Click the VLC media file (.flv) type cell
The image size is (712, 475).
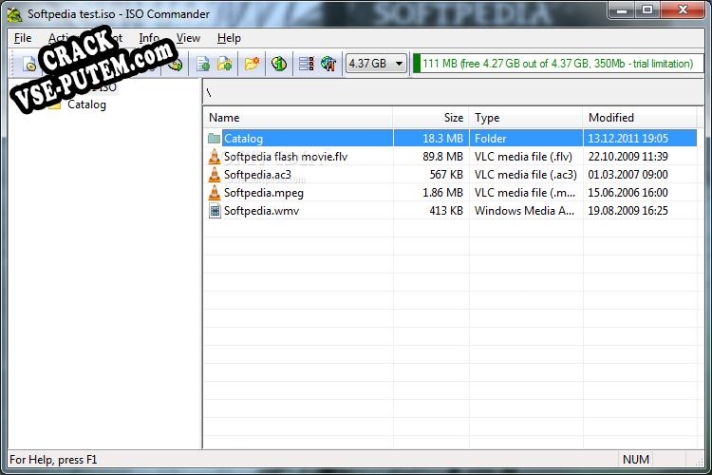(523, 157)
